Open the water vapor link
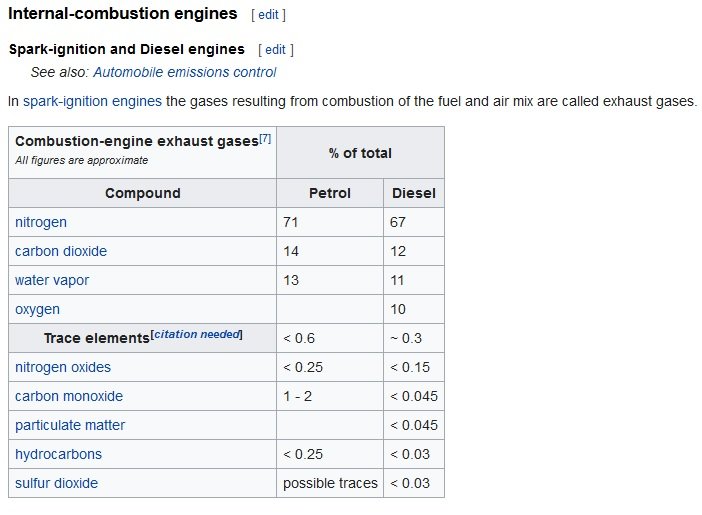This screenshot has height=515, width=702. coord(52,280)
